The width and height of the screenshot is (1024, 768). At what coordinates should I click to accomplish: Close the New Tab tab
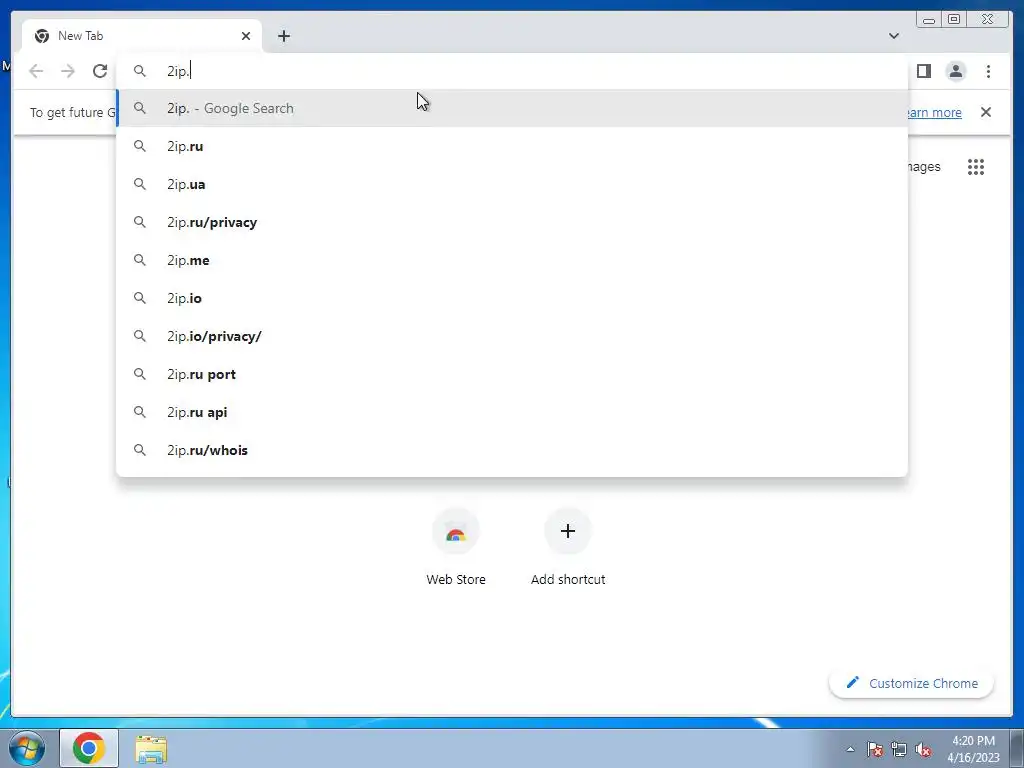click(x=246, y=36)
